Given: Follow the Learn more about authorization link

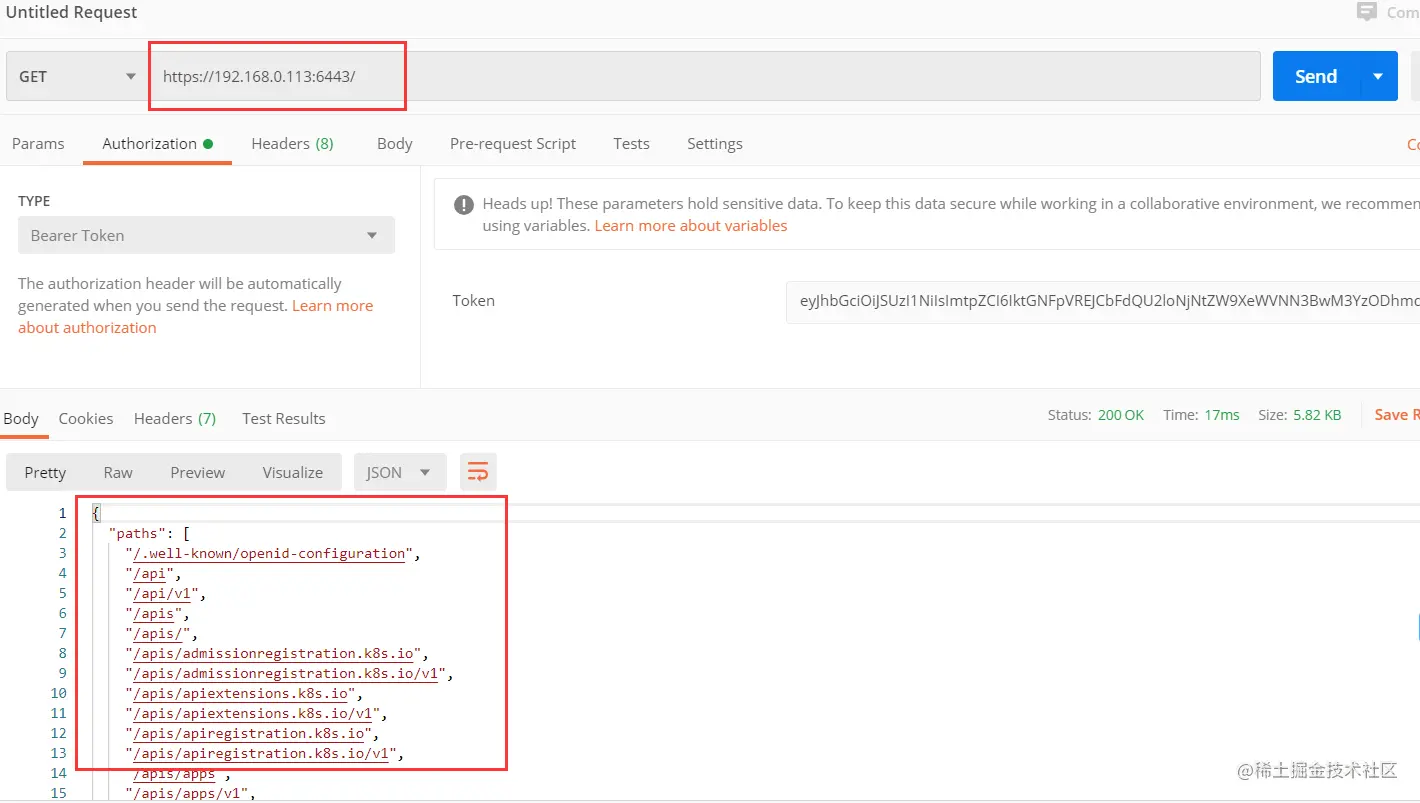Looking at the screenshot, I should [x=195, y=316].
